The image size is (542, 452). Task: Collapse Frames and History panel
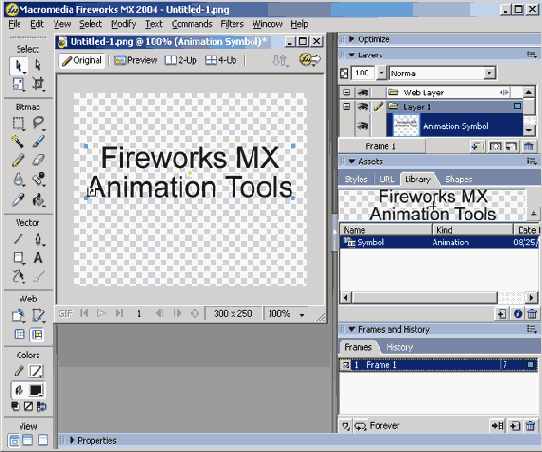tap(352, 329)
